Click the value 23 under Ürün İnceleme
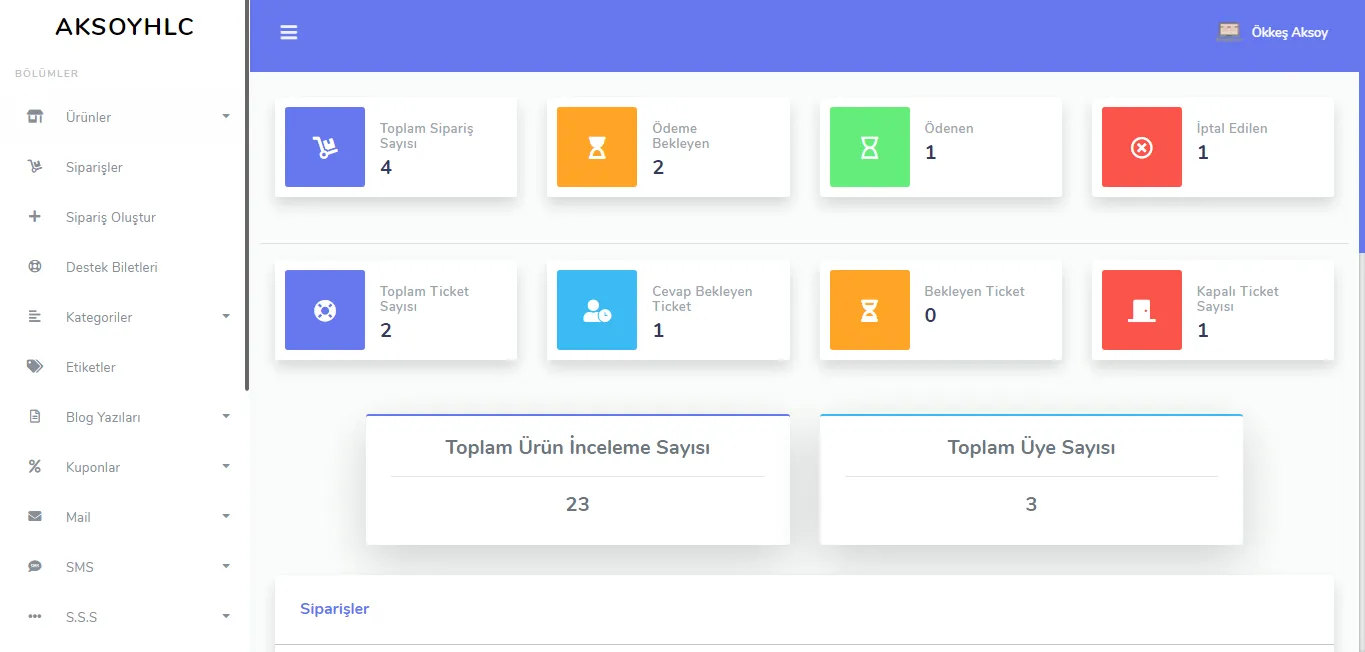This screenshot has width=1365, height=652. pos(578,504)
